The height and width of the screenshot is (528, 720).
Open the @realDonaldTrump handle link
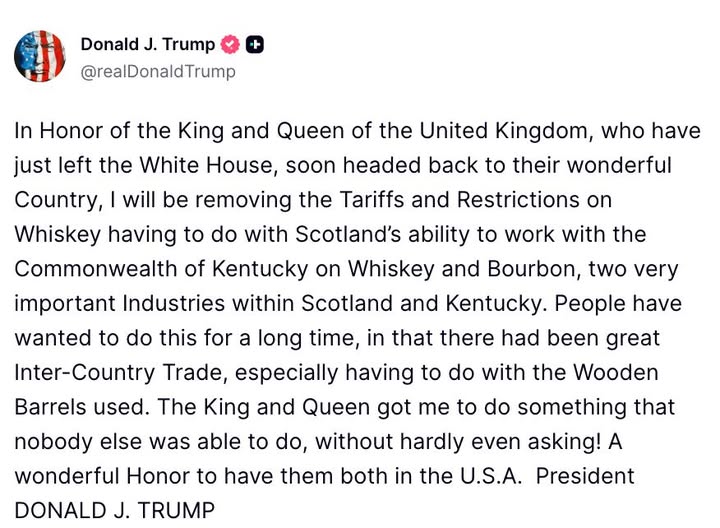pos(158,71)
